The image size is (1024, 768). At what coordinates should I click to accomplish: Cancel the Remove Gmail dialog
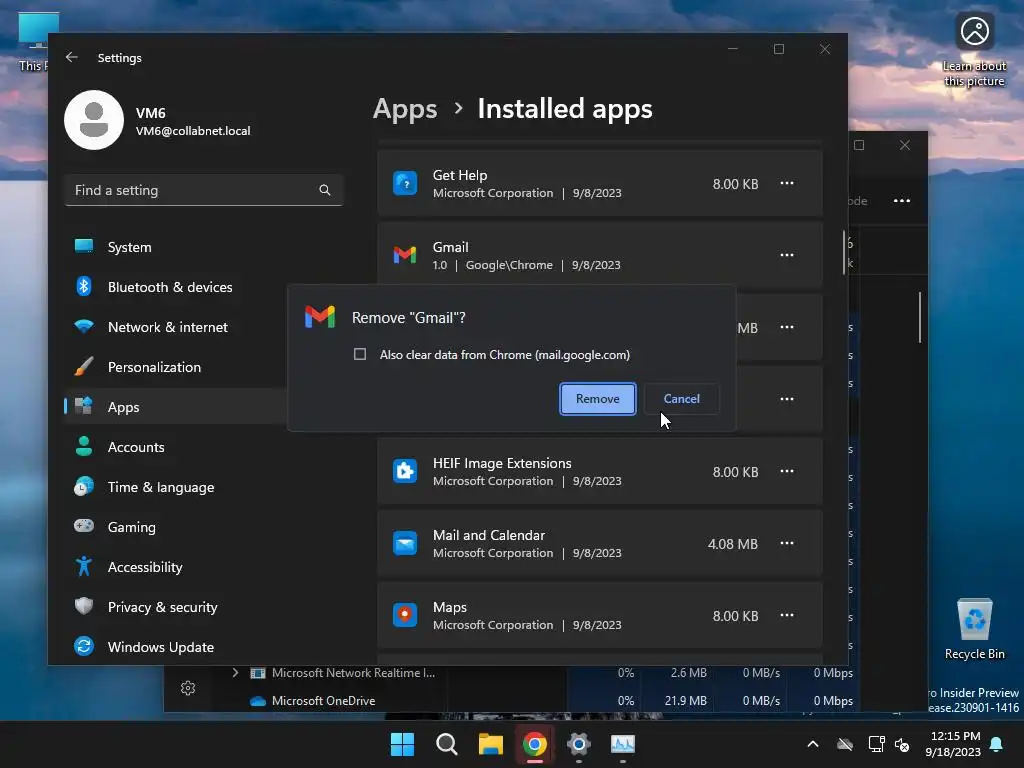coord(681,398)
